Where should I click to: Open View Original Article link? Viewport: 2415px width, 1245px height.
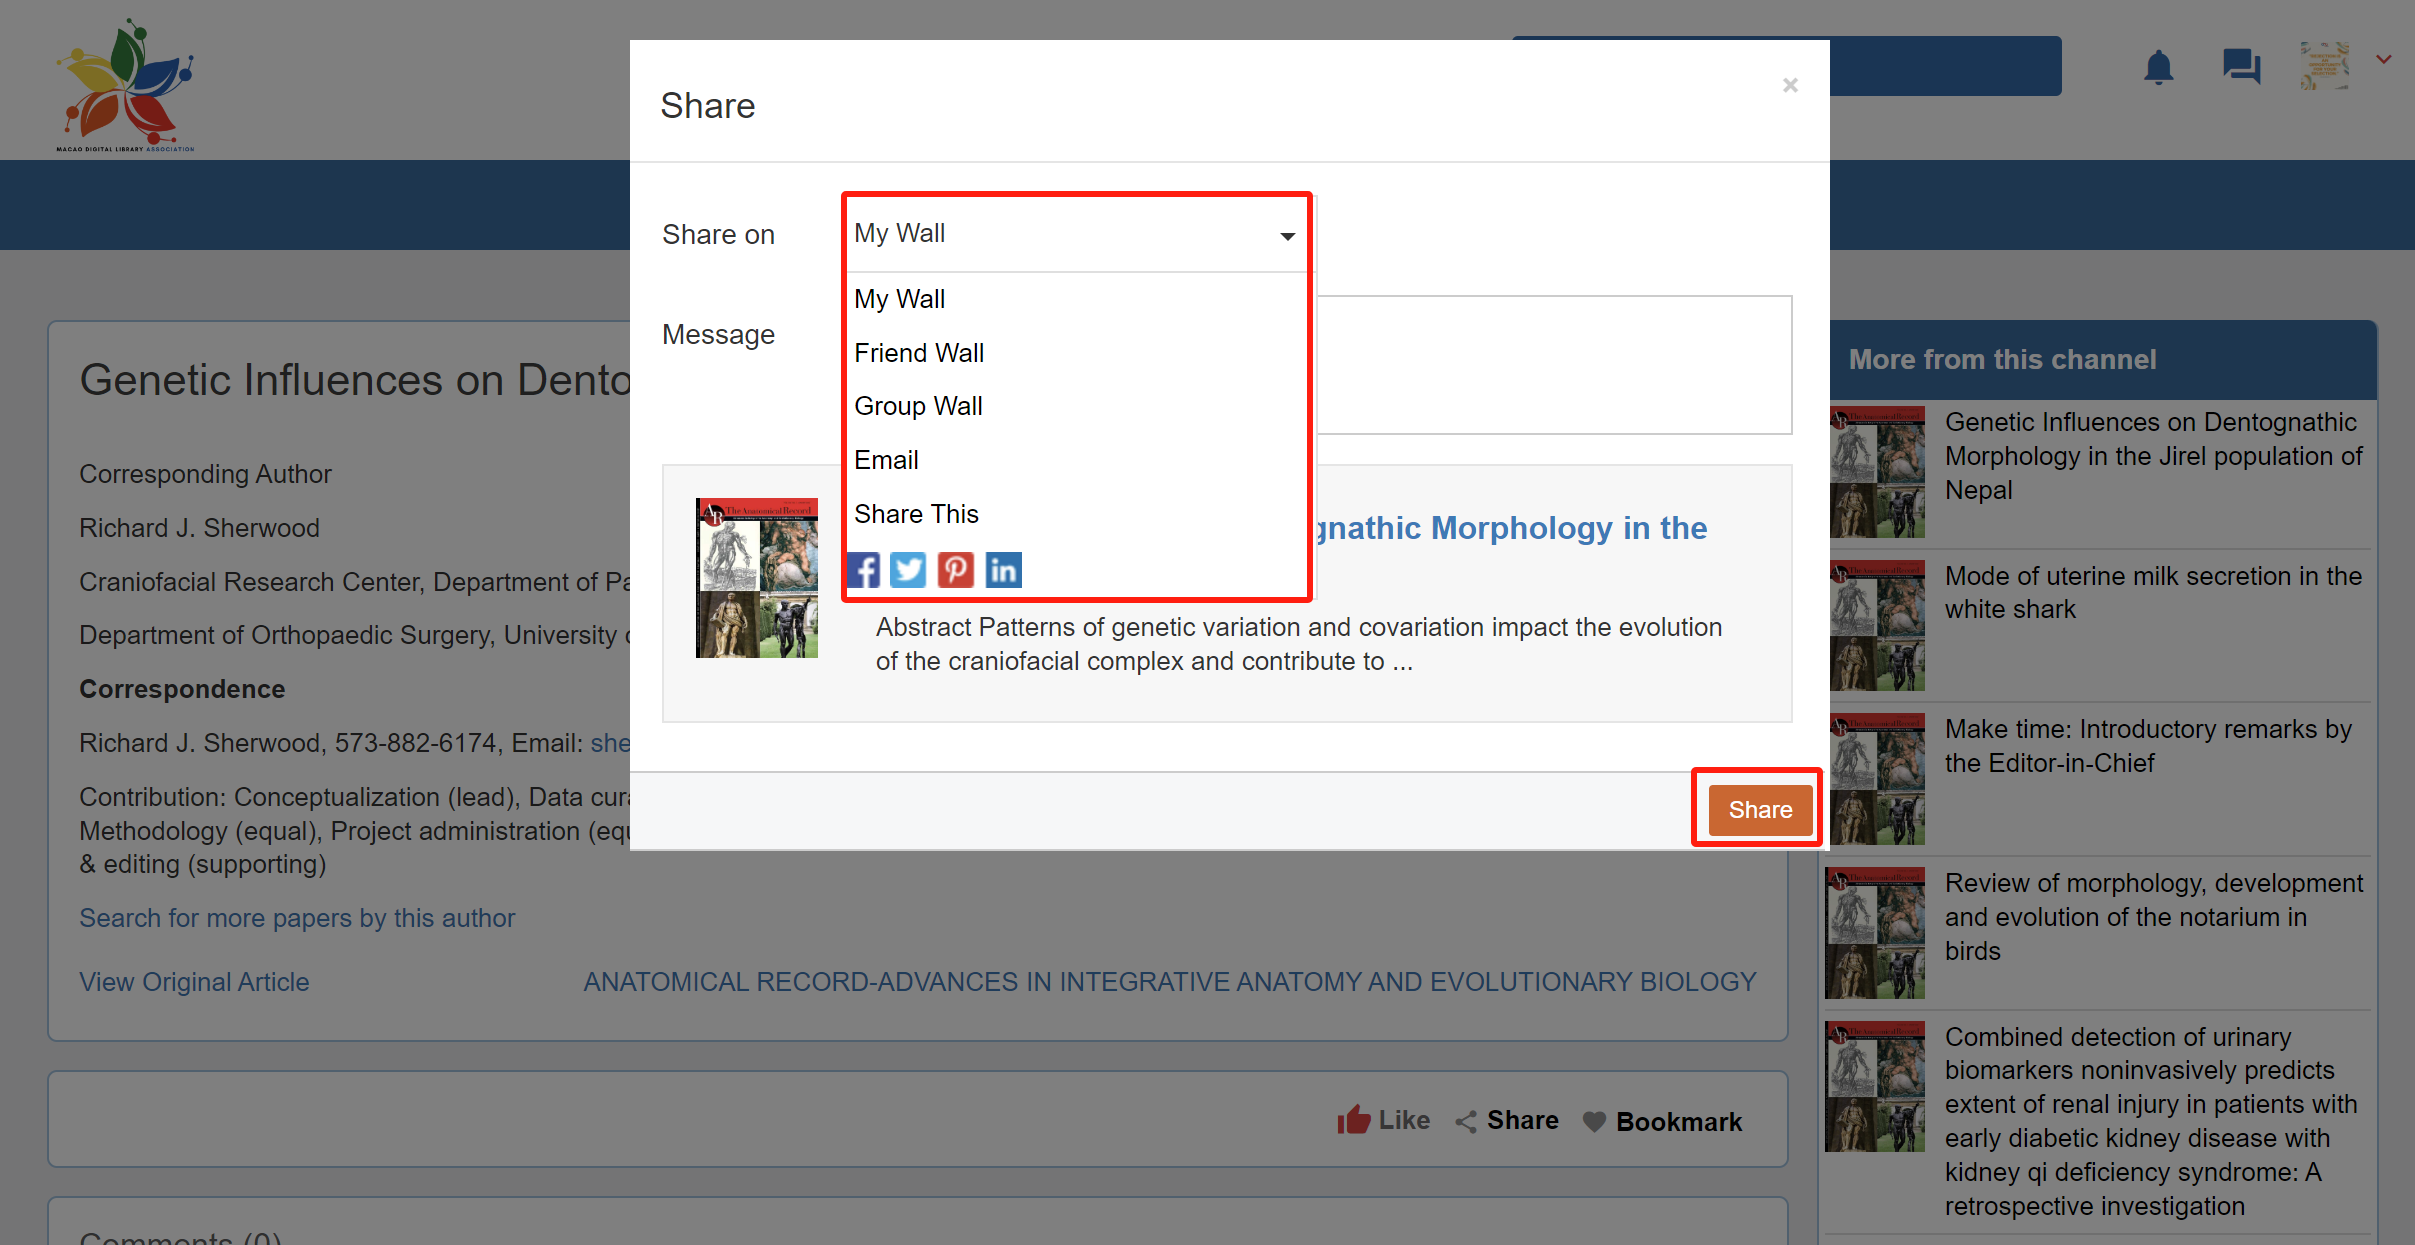(194, 982)
